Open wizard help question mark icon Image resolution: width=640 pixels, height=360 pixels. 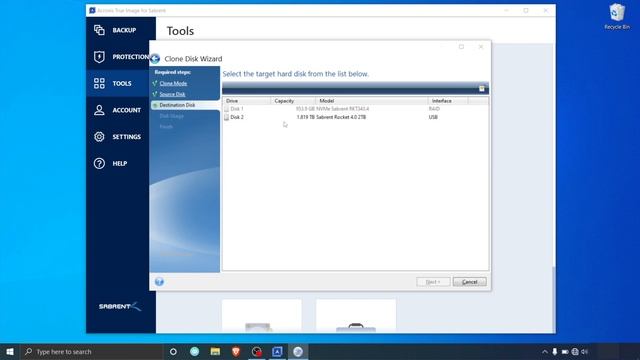coord(159,282)
